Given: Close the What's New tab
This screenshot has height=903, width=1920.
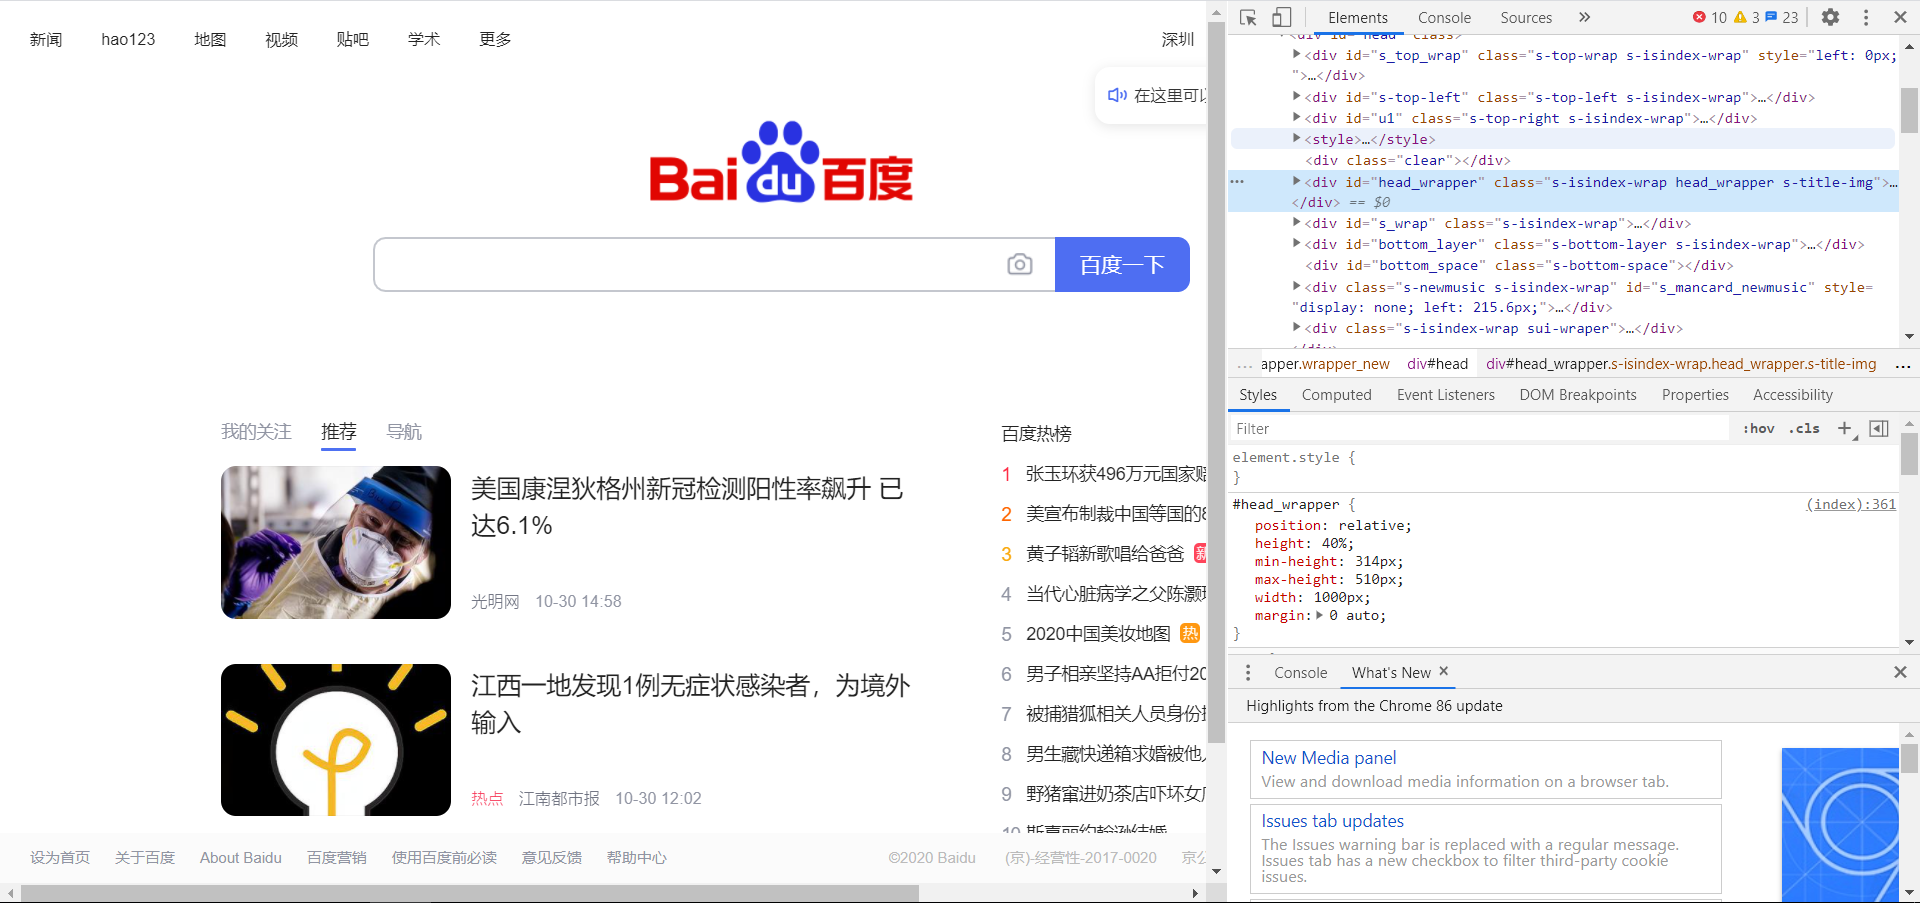Looking at the screenshot, I should tap(1443, 672).
